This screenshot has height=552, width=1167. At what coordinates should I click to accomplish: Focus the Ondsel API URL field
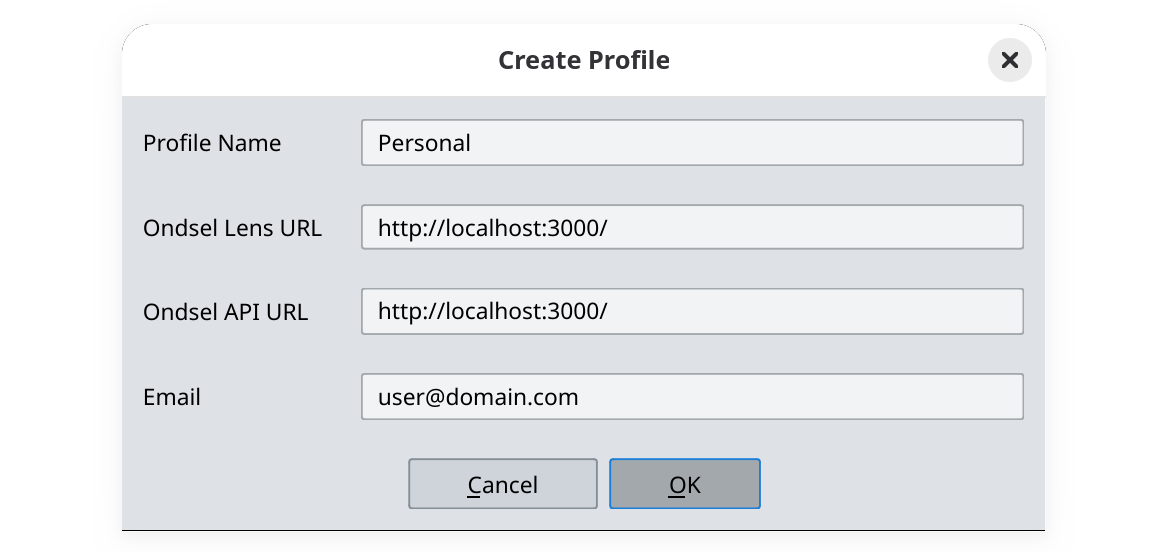(x=692, y=312)
